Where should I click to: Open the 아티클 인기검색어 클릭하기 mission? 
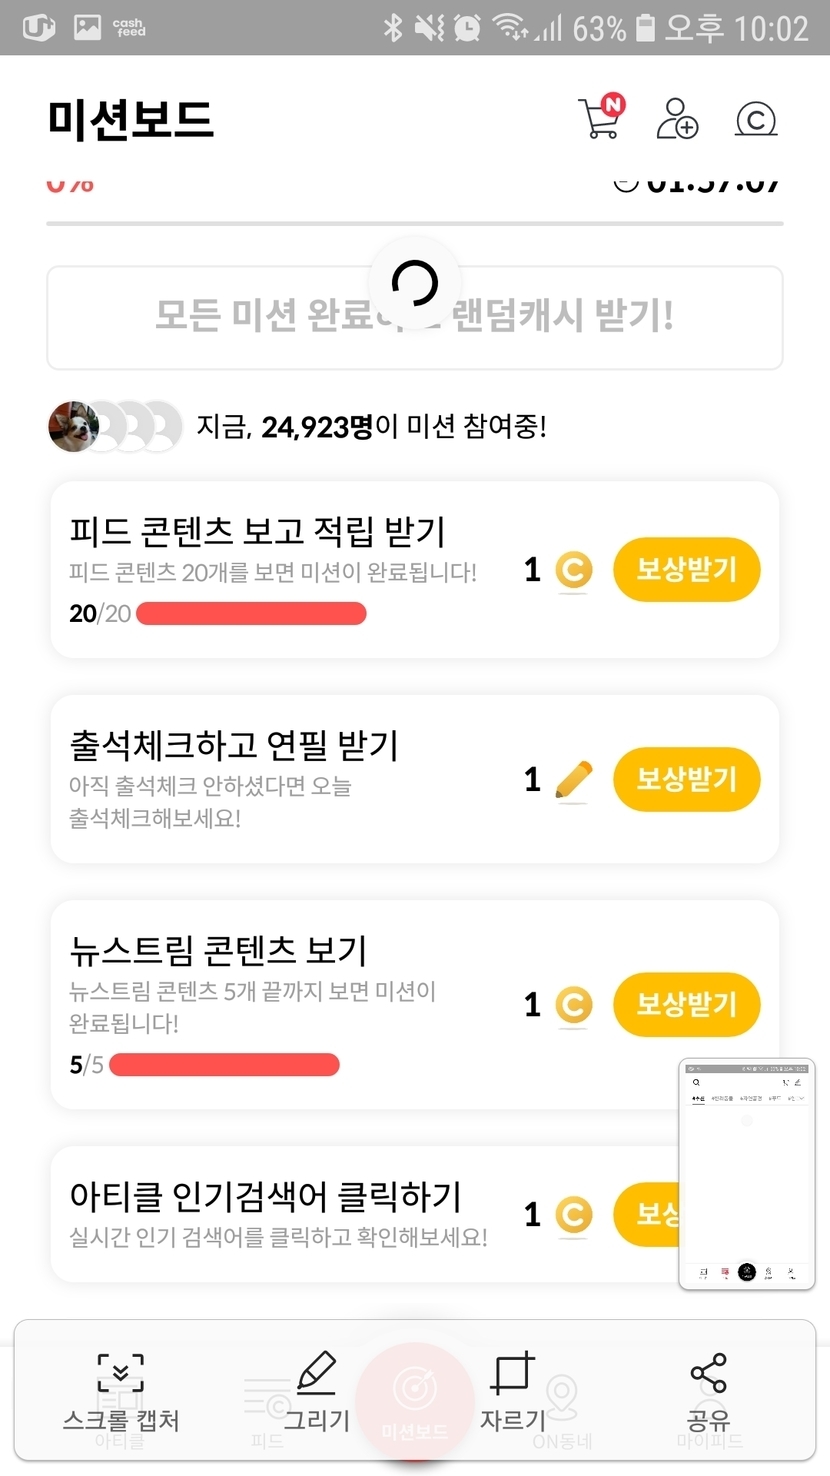265,1197
